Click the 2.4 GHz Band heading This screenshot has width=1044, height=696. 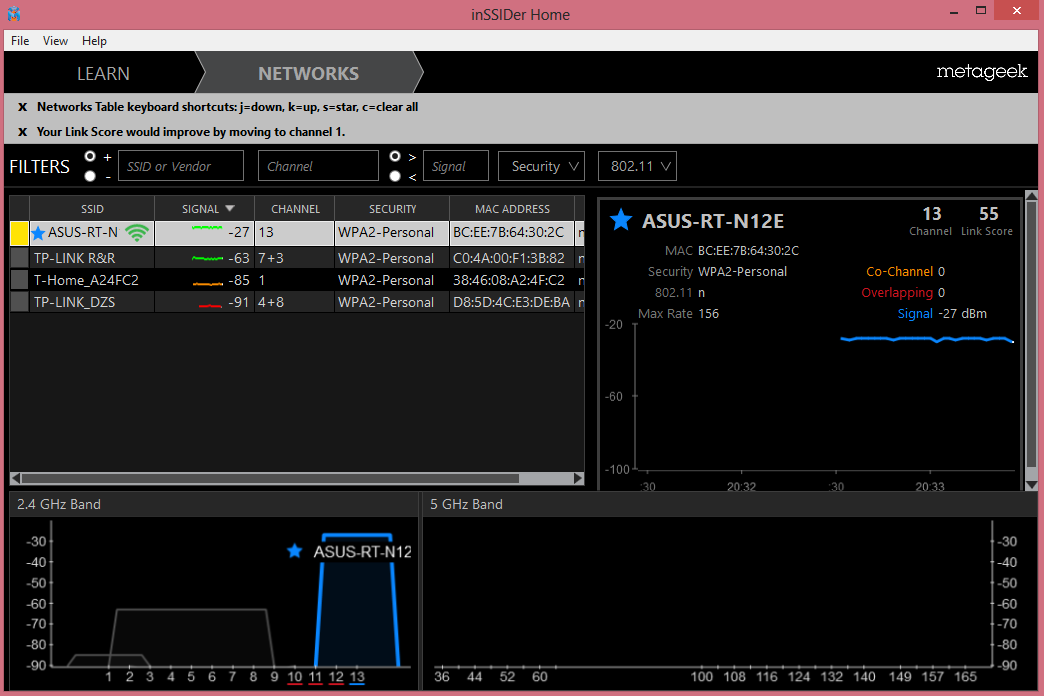pyautogui.click(x=59, y=504)
